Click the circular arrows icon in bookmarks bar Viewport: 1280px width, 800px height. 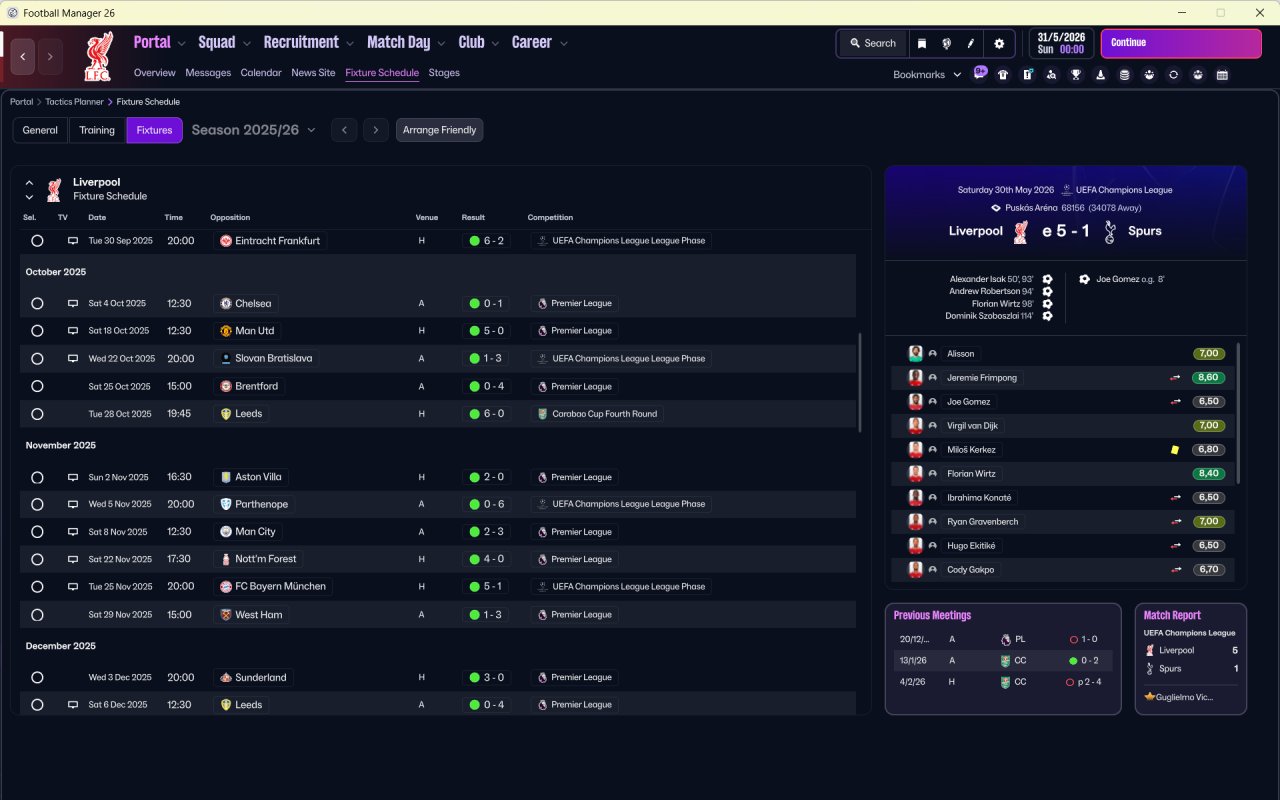pyautogui.click(x=1173, y=75)
